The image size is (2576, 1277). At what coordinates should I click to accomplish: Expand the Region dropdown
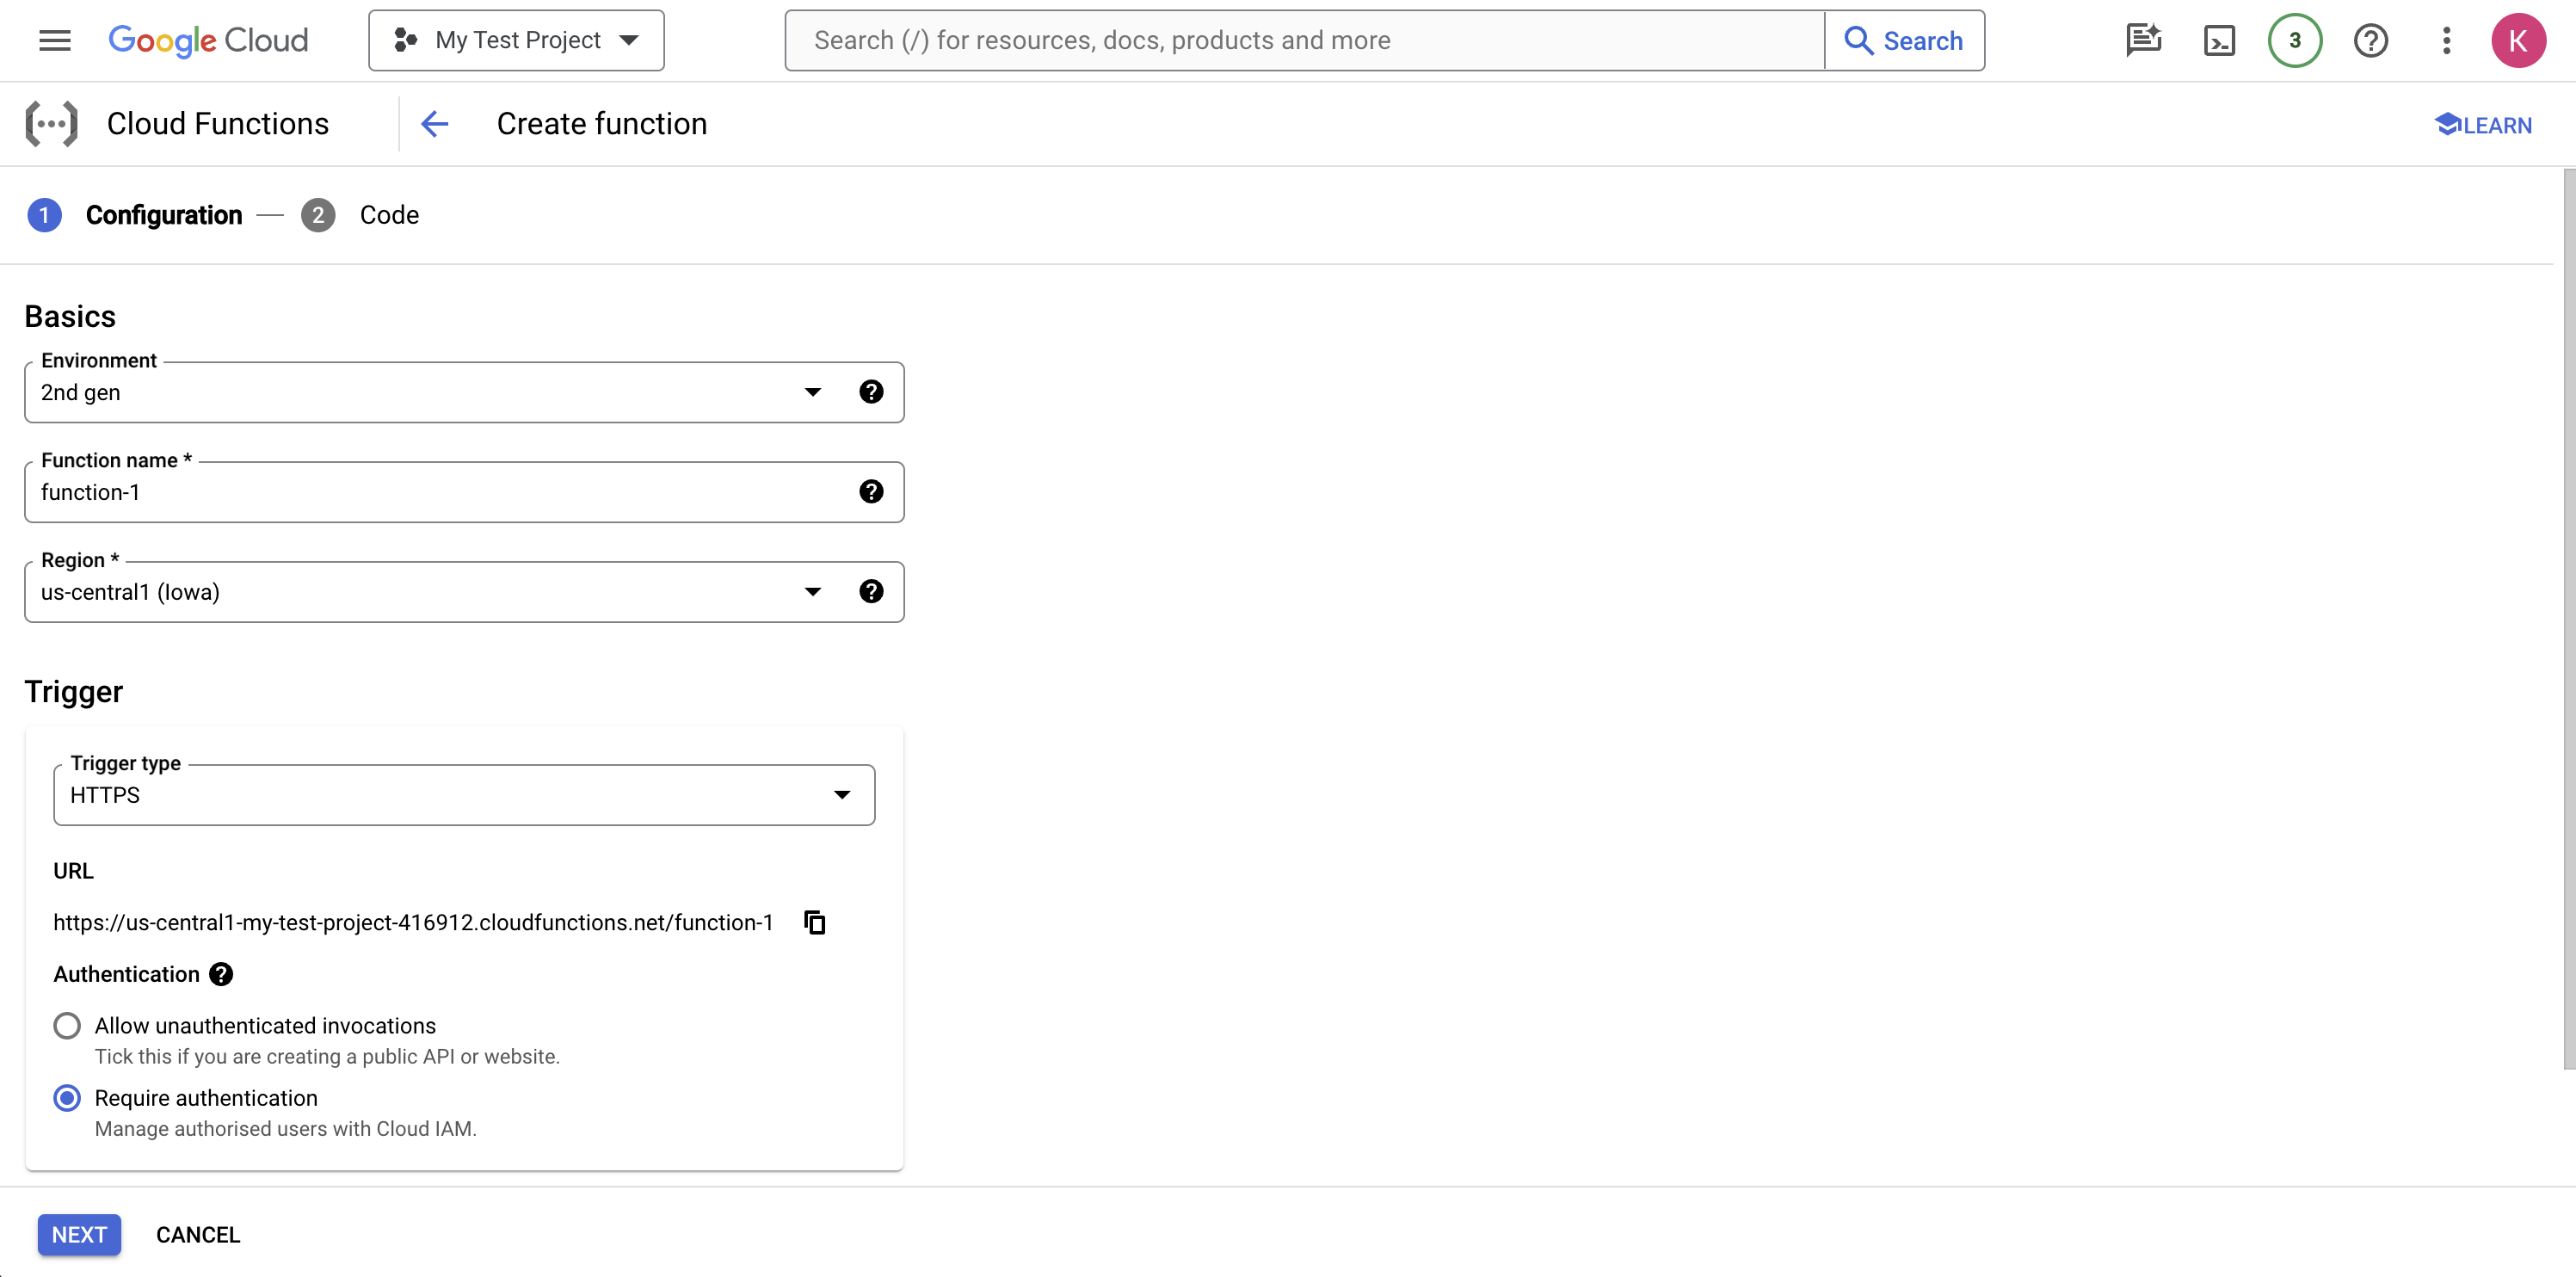[811, 592]
